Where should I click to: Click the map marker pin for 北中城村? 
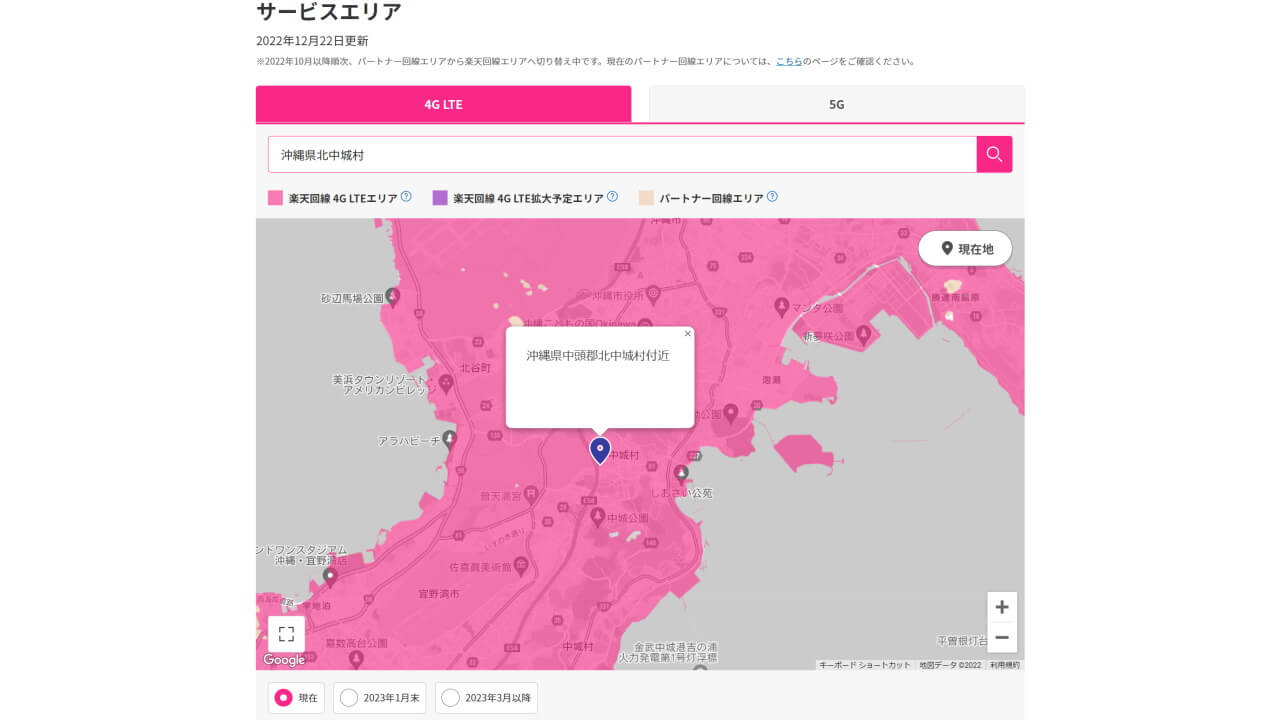(599, 450)
